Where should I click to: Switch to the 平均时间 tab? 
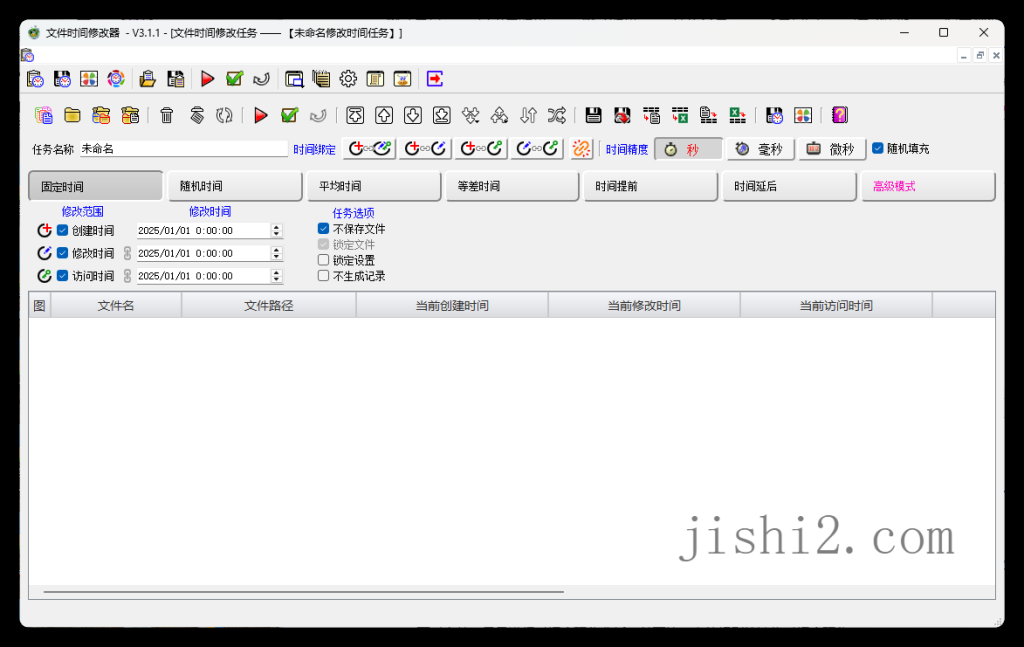[x=374, y=186]
